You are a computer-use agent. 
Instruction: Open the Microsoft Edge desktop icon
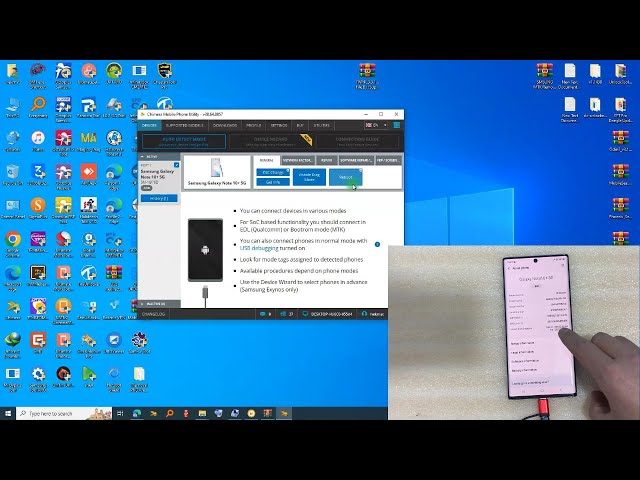(13, 278)
